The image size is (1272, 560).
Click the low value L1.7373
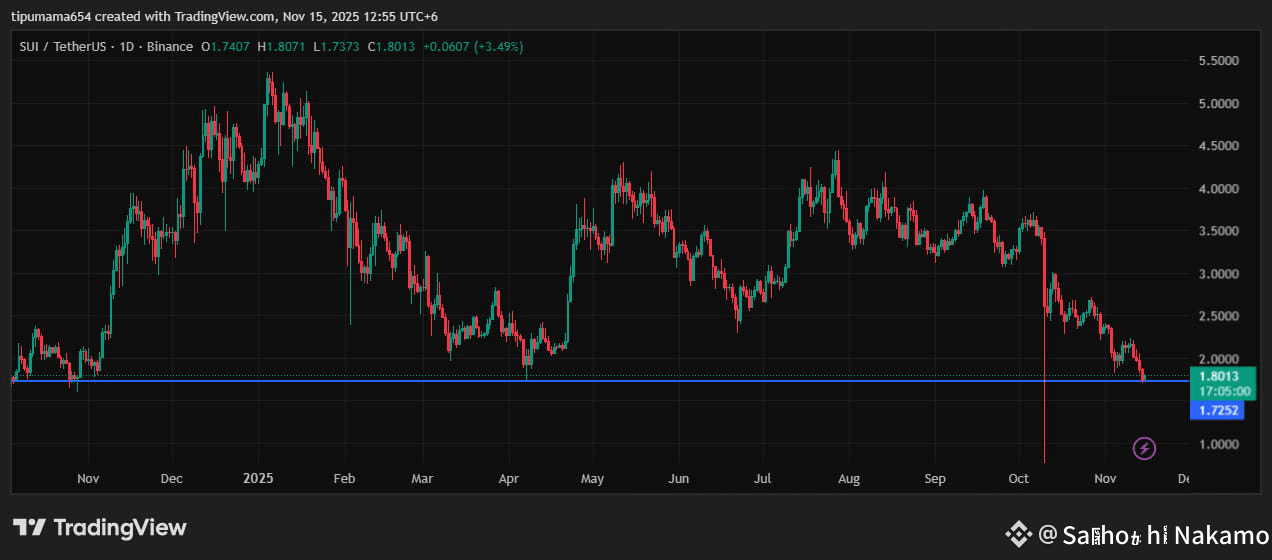(x=338, y=47)
